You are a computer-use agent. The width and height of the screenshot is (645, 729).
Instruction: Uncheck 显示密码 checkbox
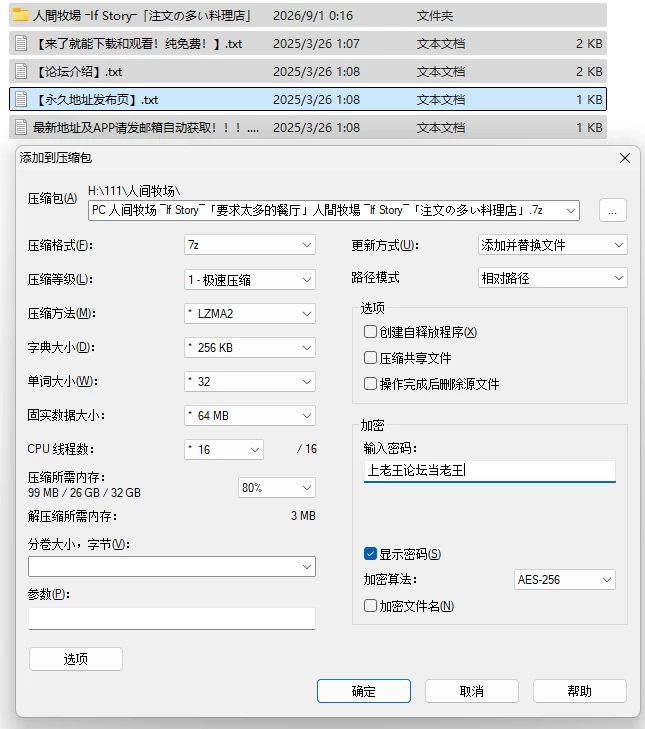click(x=370, y=554)
